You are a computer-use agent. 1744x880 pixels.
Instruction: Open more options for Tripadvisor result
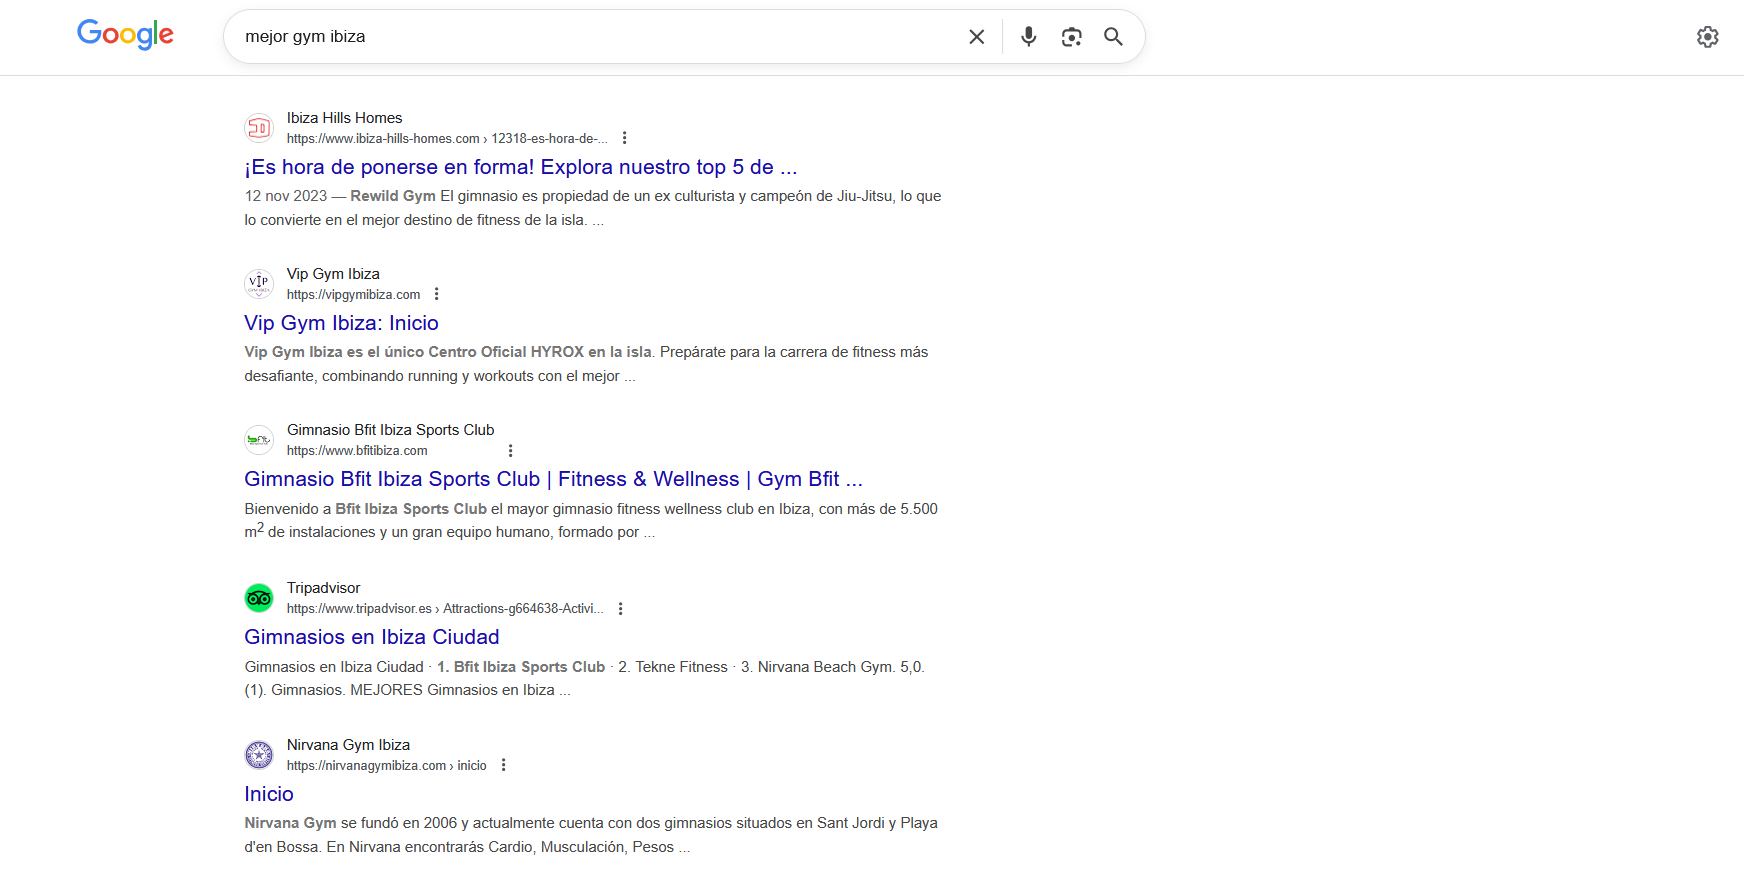(x=621, y=609)
